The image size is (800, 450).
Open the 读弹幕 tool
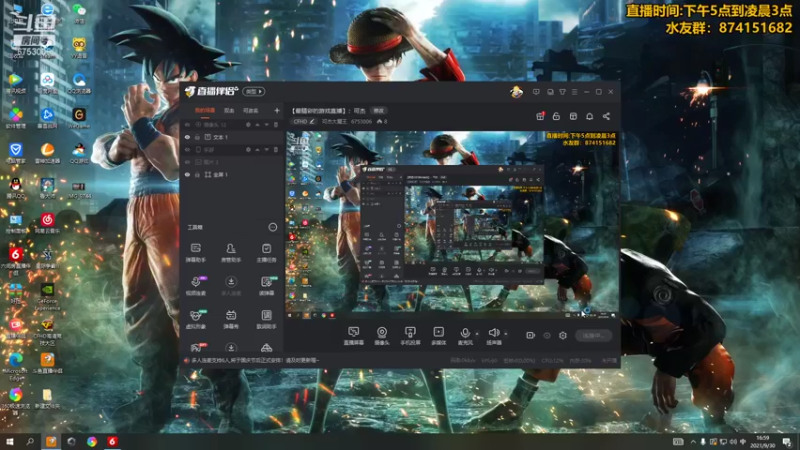pos(266,286)
